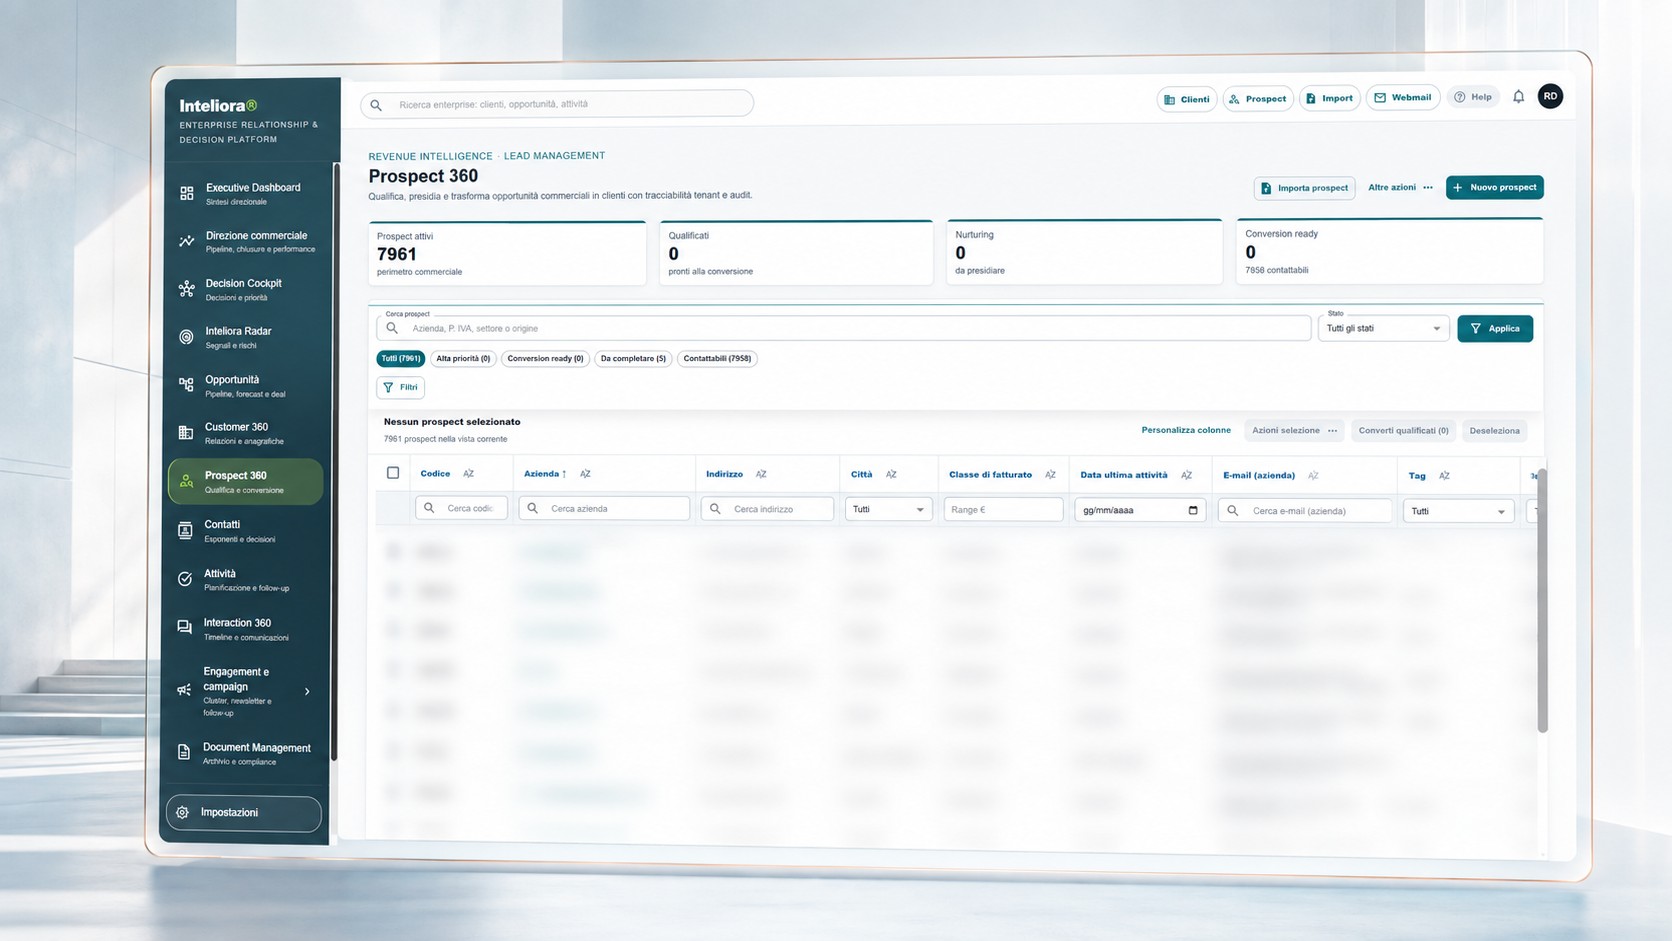The height and width of the screenshot is (941, 1672).
Task: Click the enterprise search magnifier icon
Action: [376, 104]
